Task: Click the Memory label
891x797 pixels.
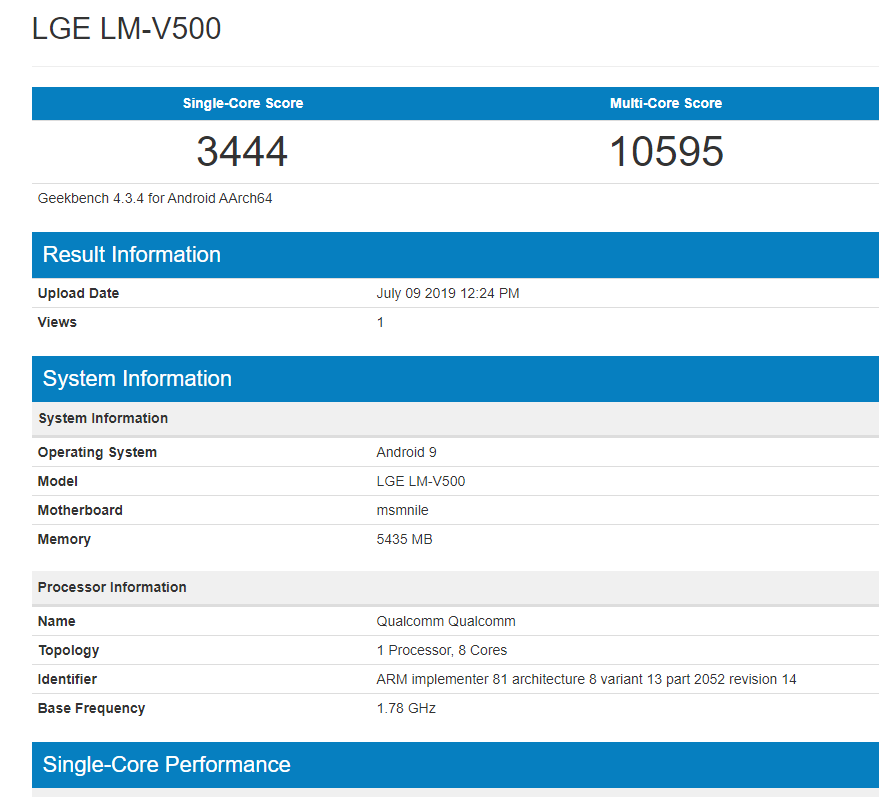Action: pyautogui.click(x=64, y=539)
